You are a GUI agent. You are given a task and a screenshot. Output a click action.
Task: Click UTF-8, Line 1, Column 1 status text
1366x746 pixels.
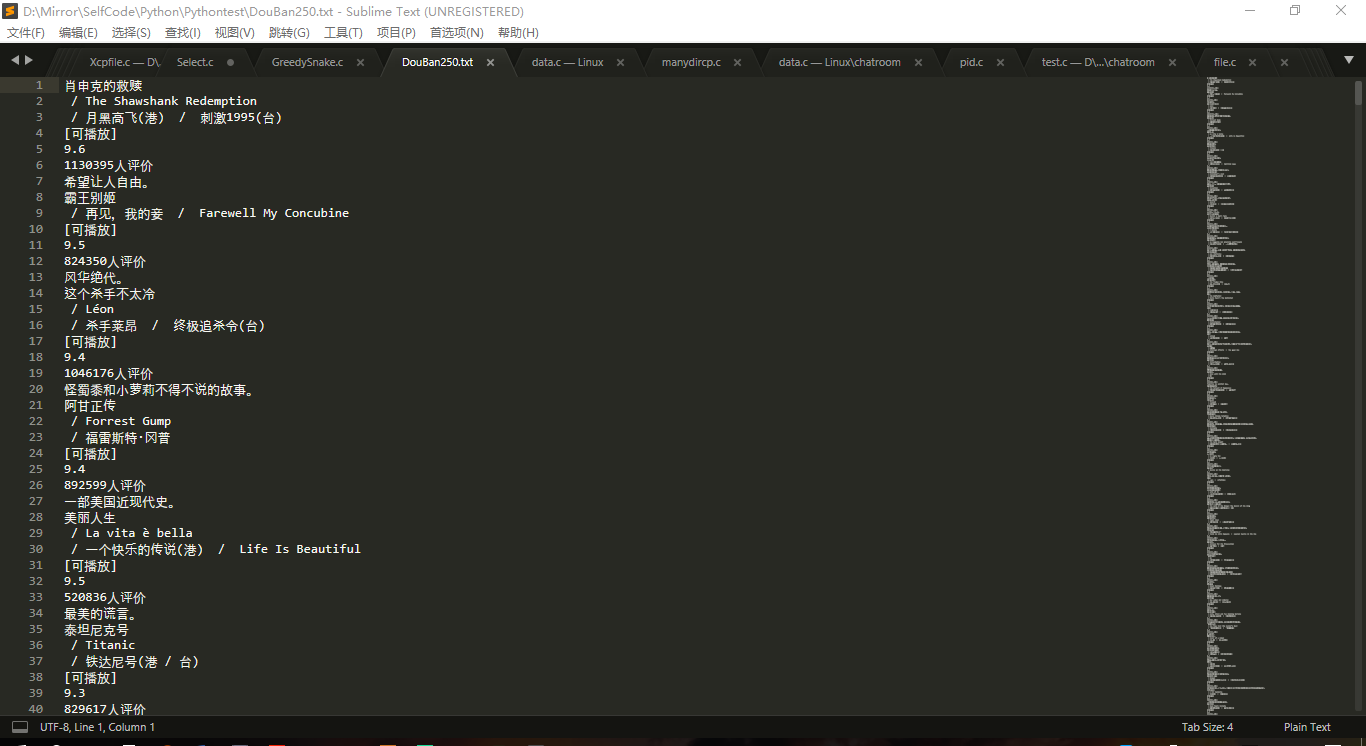click(x=97, y=727)
